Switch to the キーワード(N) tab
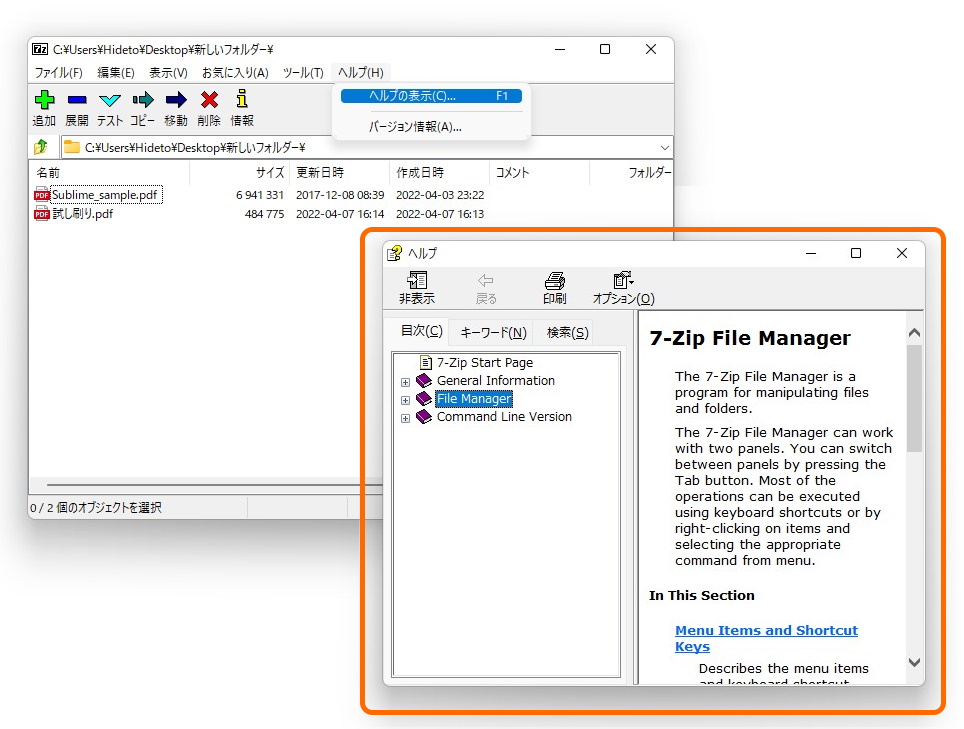This screenshot has width=964, height=729. (x=493, y=333)
